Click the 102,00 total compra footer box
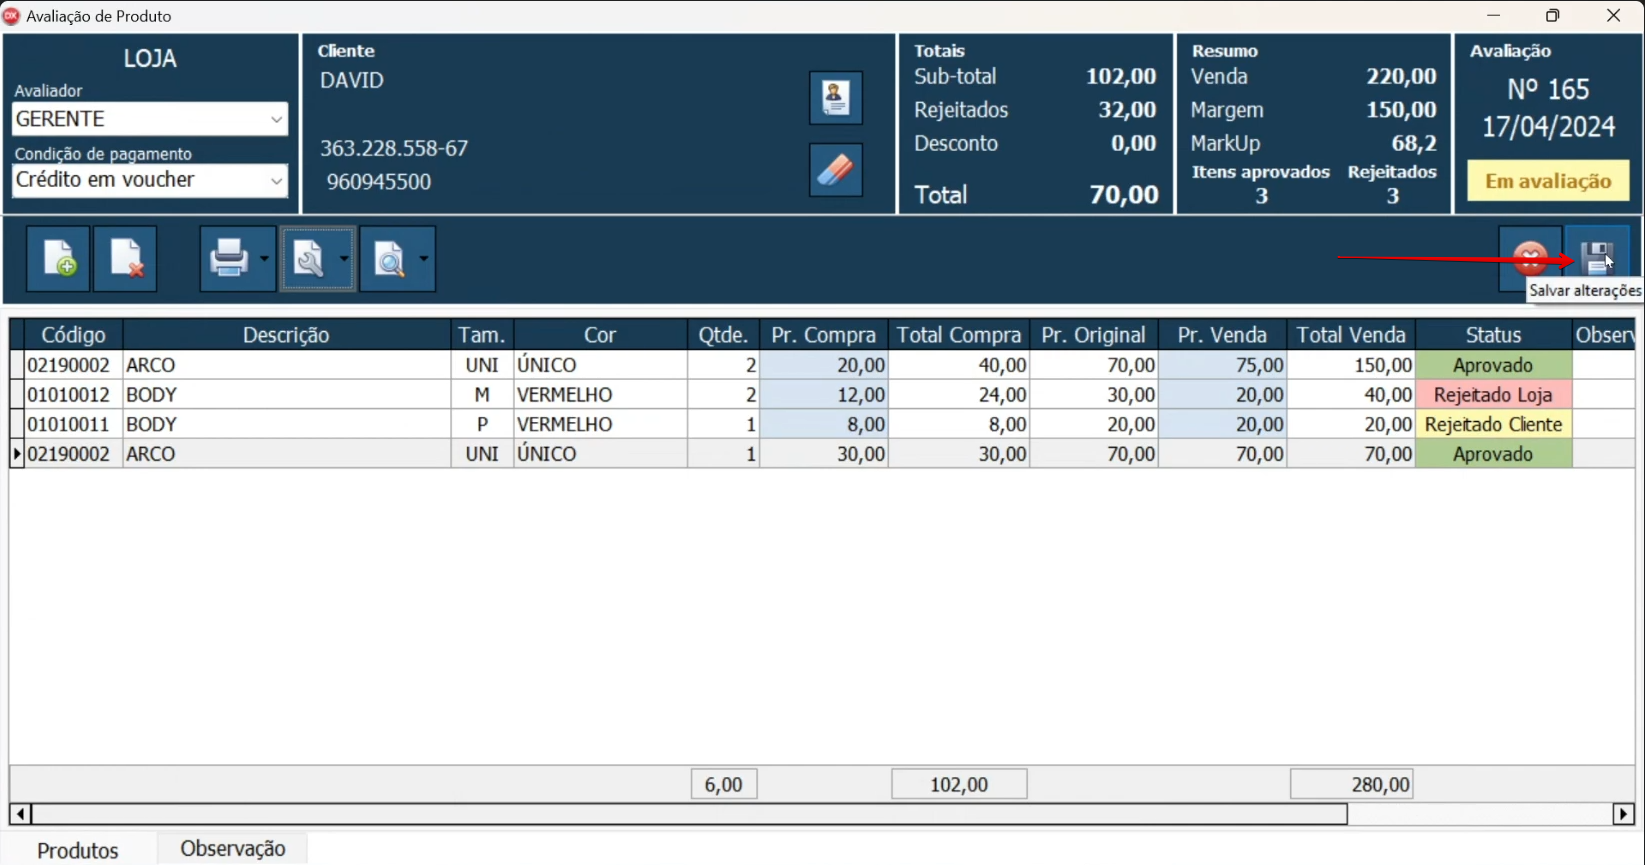This screenshot has width=1645, height=865. (x=959, y=784)
